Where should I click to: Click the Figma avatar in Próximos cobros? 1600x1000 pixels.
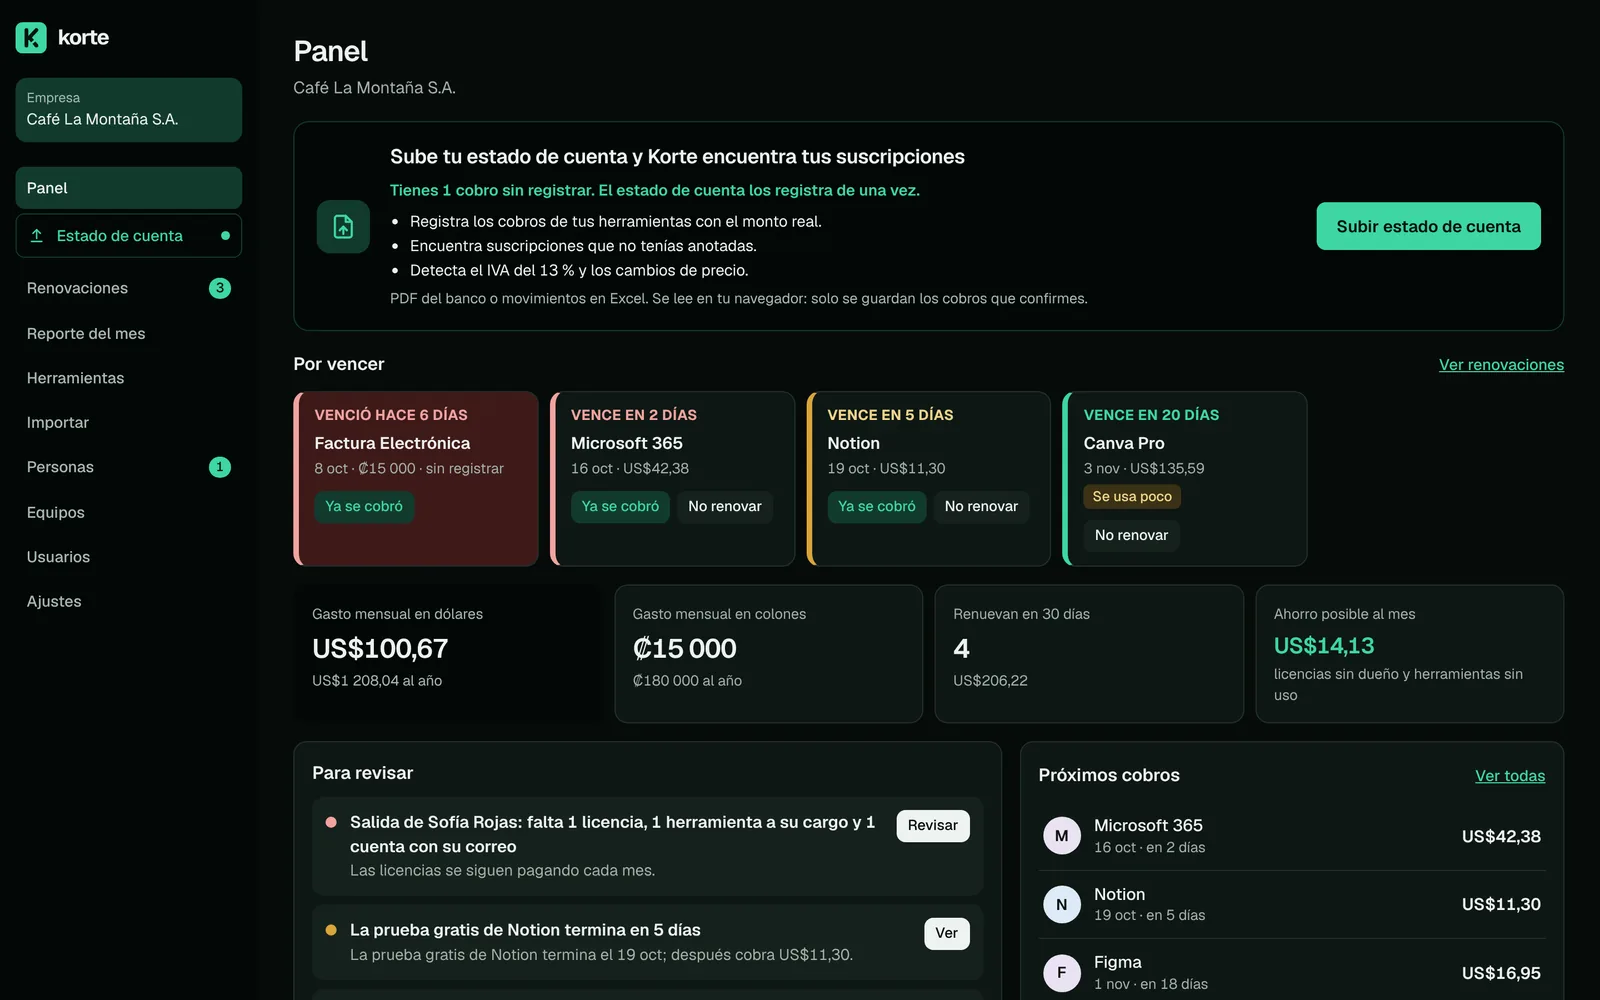1061,972
